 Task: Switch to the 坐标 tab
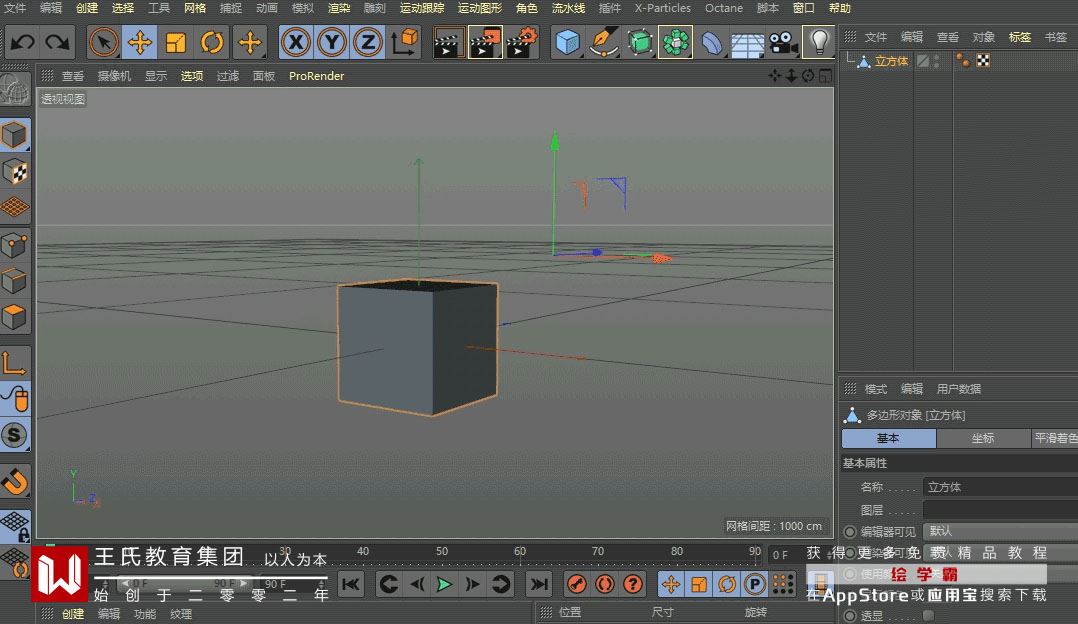click(x=983, y=438)
